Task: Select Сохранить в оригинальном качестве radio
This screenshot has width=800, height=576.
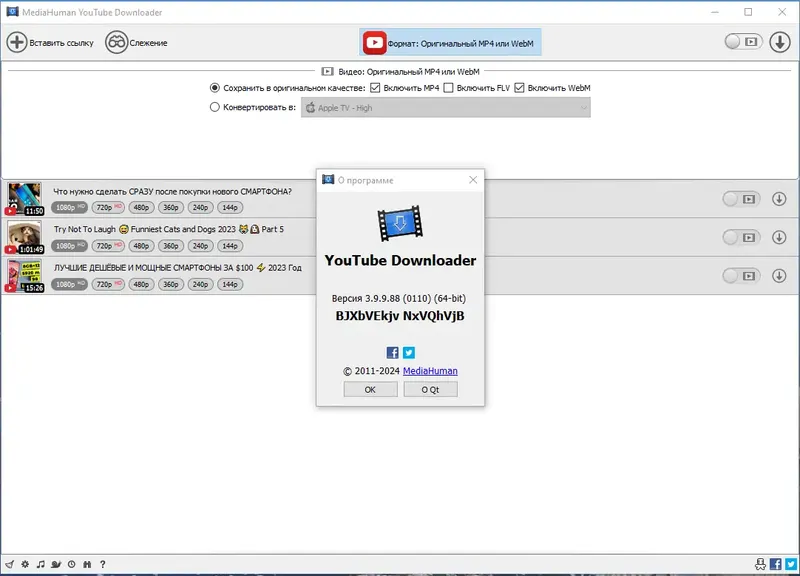Action: (x=215, y=88)
